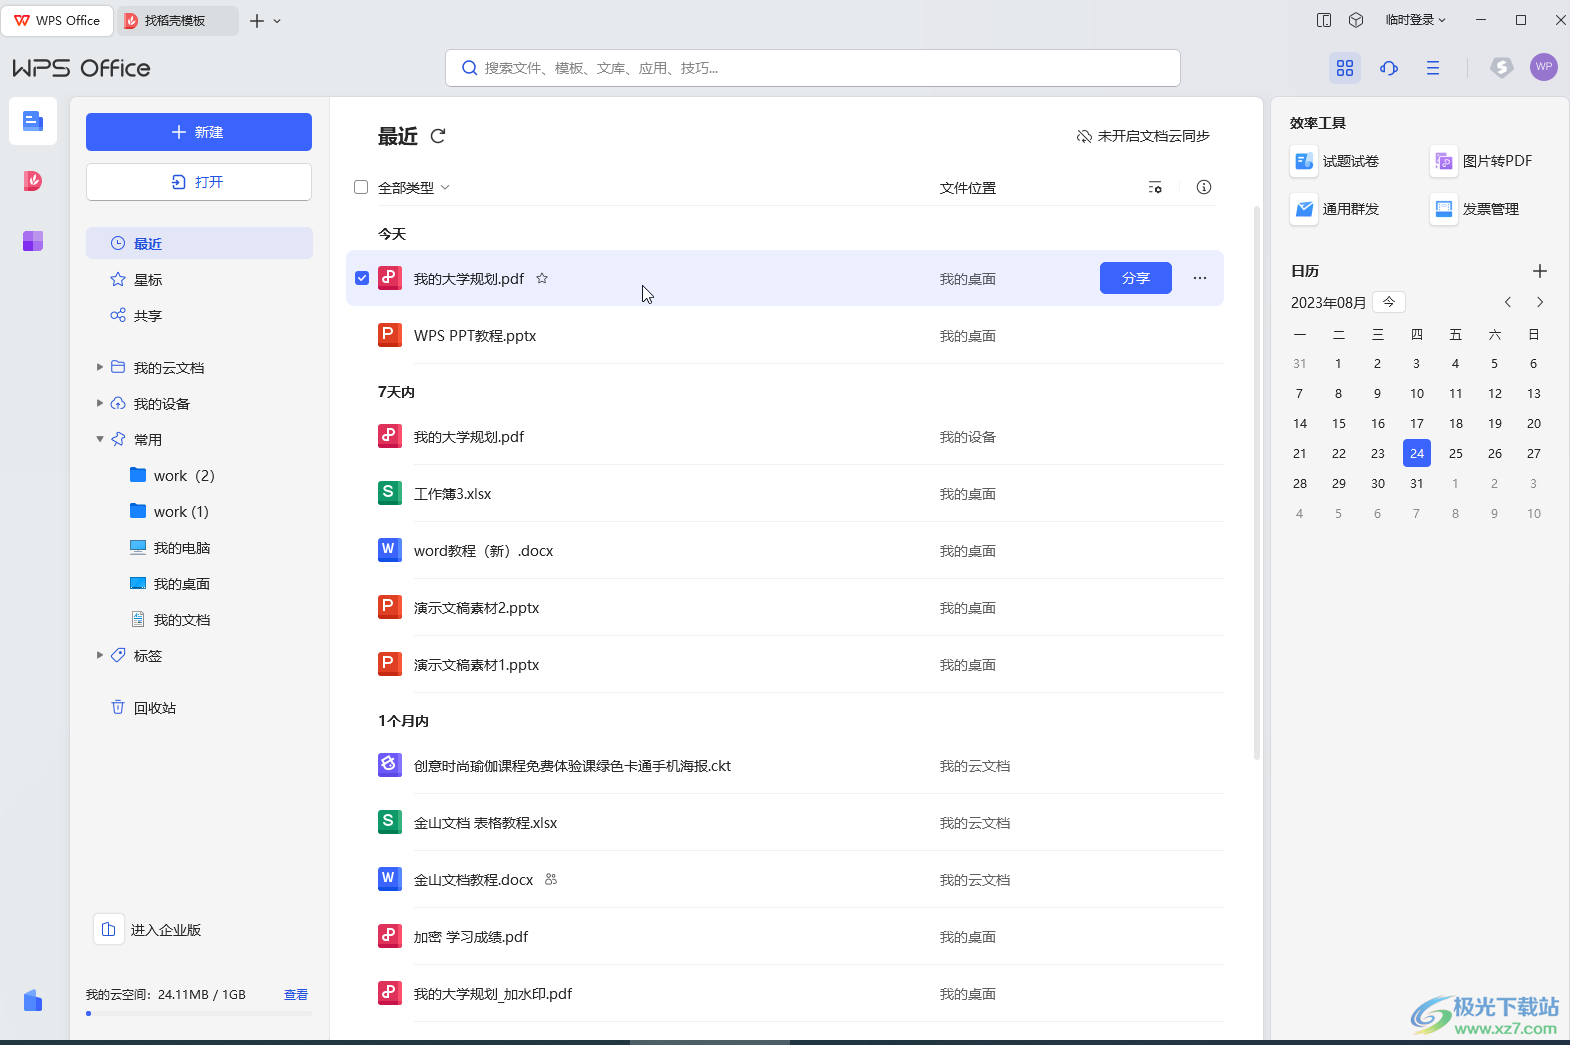
Task: Add a new tab with plus button
Action: tap(257, 21)
